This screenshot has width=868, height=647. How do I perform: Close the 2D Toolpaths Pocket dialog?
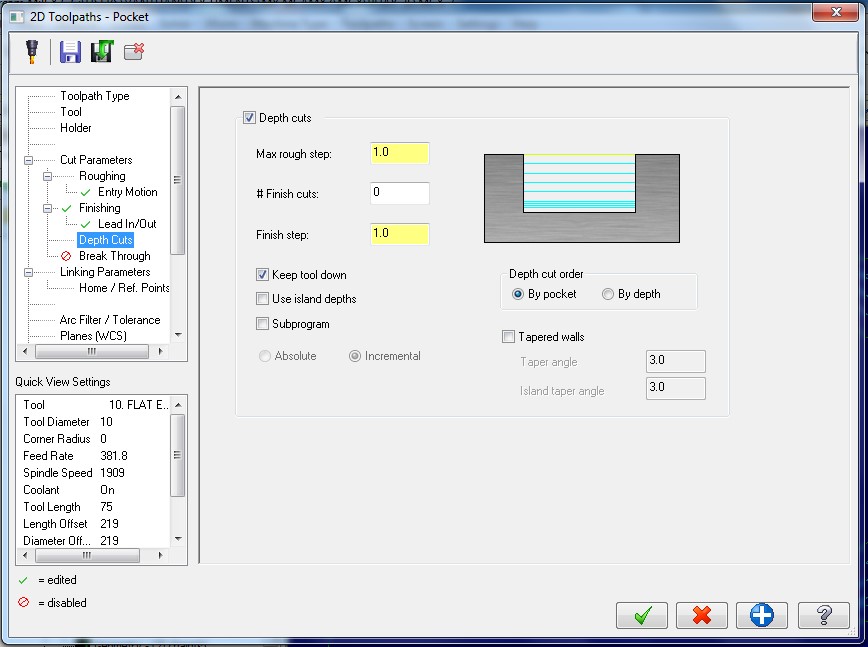tap(835, 12)
